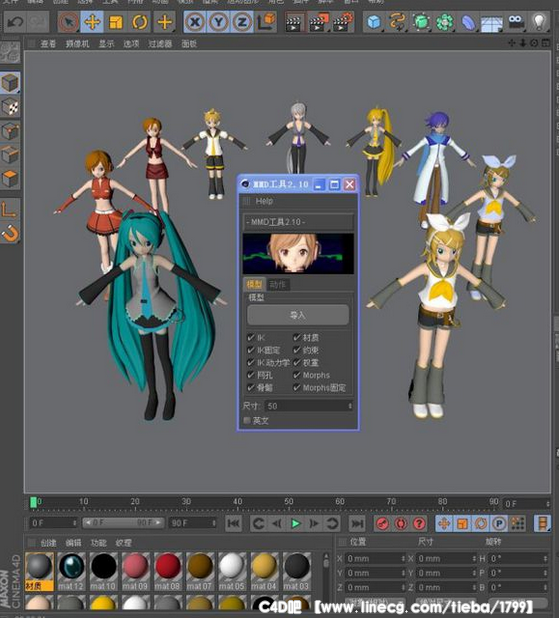This screenshot has height=624, width=559.
Task: Toggle the Y axis lock
Action: (x=218, y=21)
